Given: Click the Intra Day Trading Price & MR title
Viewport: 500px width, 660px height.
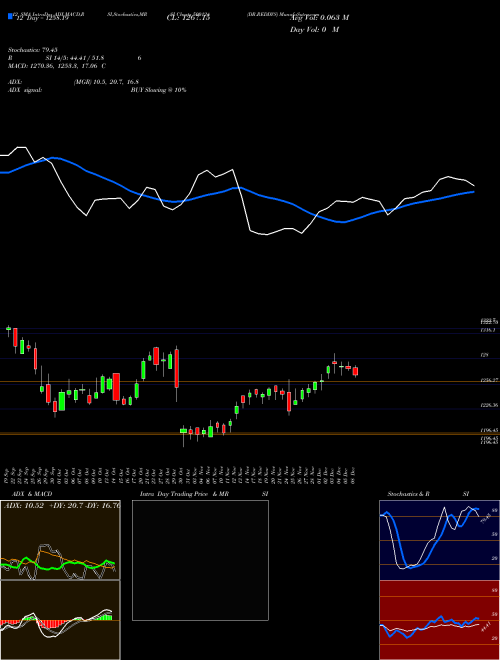Looking at the screenshot, I should (x=185, y=494).
